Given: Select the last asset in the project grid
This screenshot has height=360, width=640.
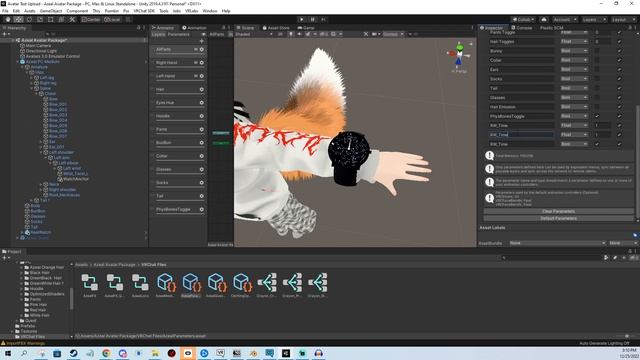Looking at the screenshot, I should tap(318, 282).
